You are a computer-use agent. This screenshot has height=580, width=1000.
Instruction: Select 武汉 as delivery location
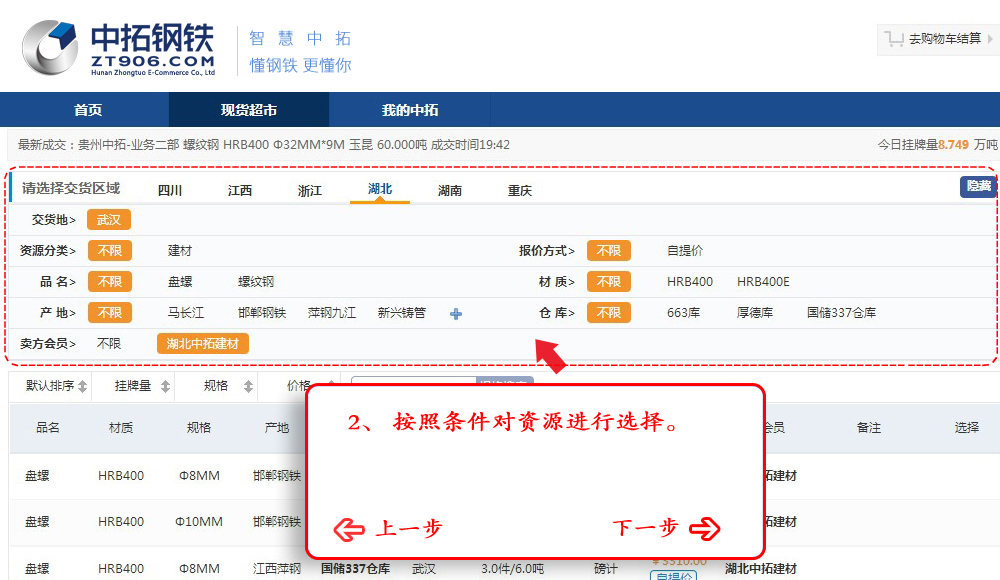click(x=109, y=220)
